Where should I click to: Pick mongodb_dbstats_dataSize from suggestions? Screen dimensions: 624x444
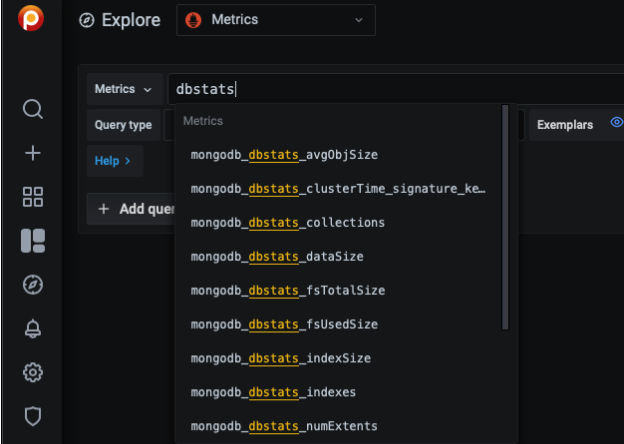276,256
